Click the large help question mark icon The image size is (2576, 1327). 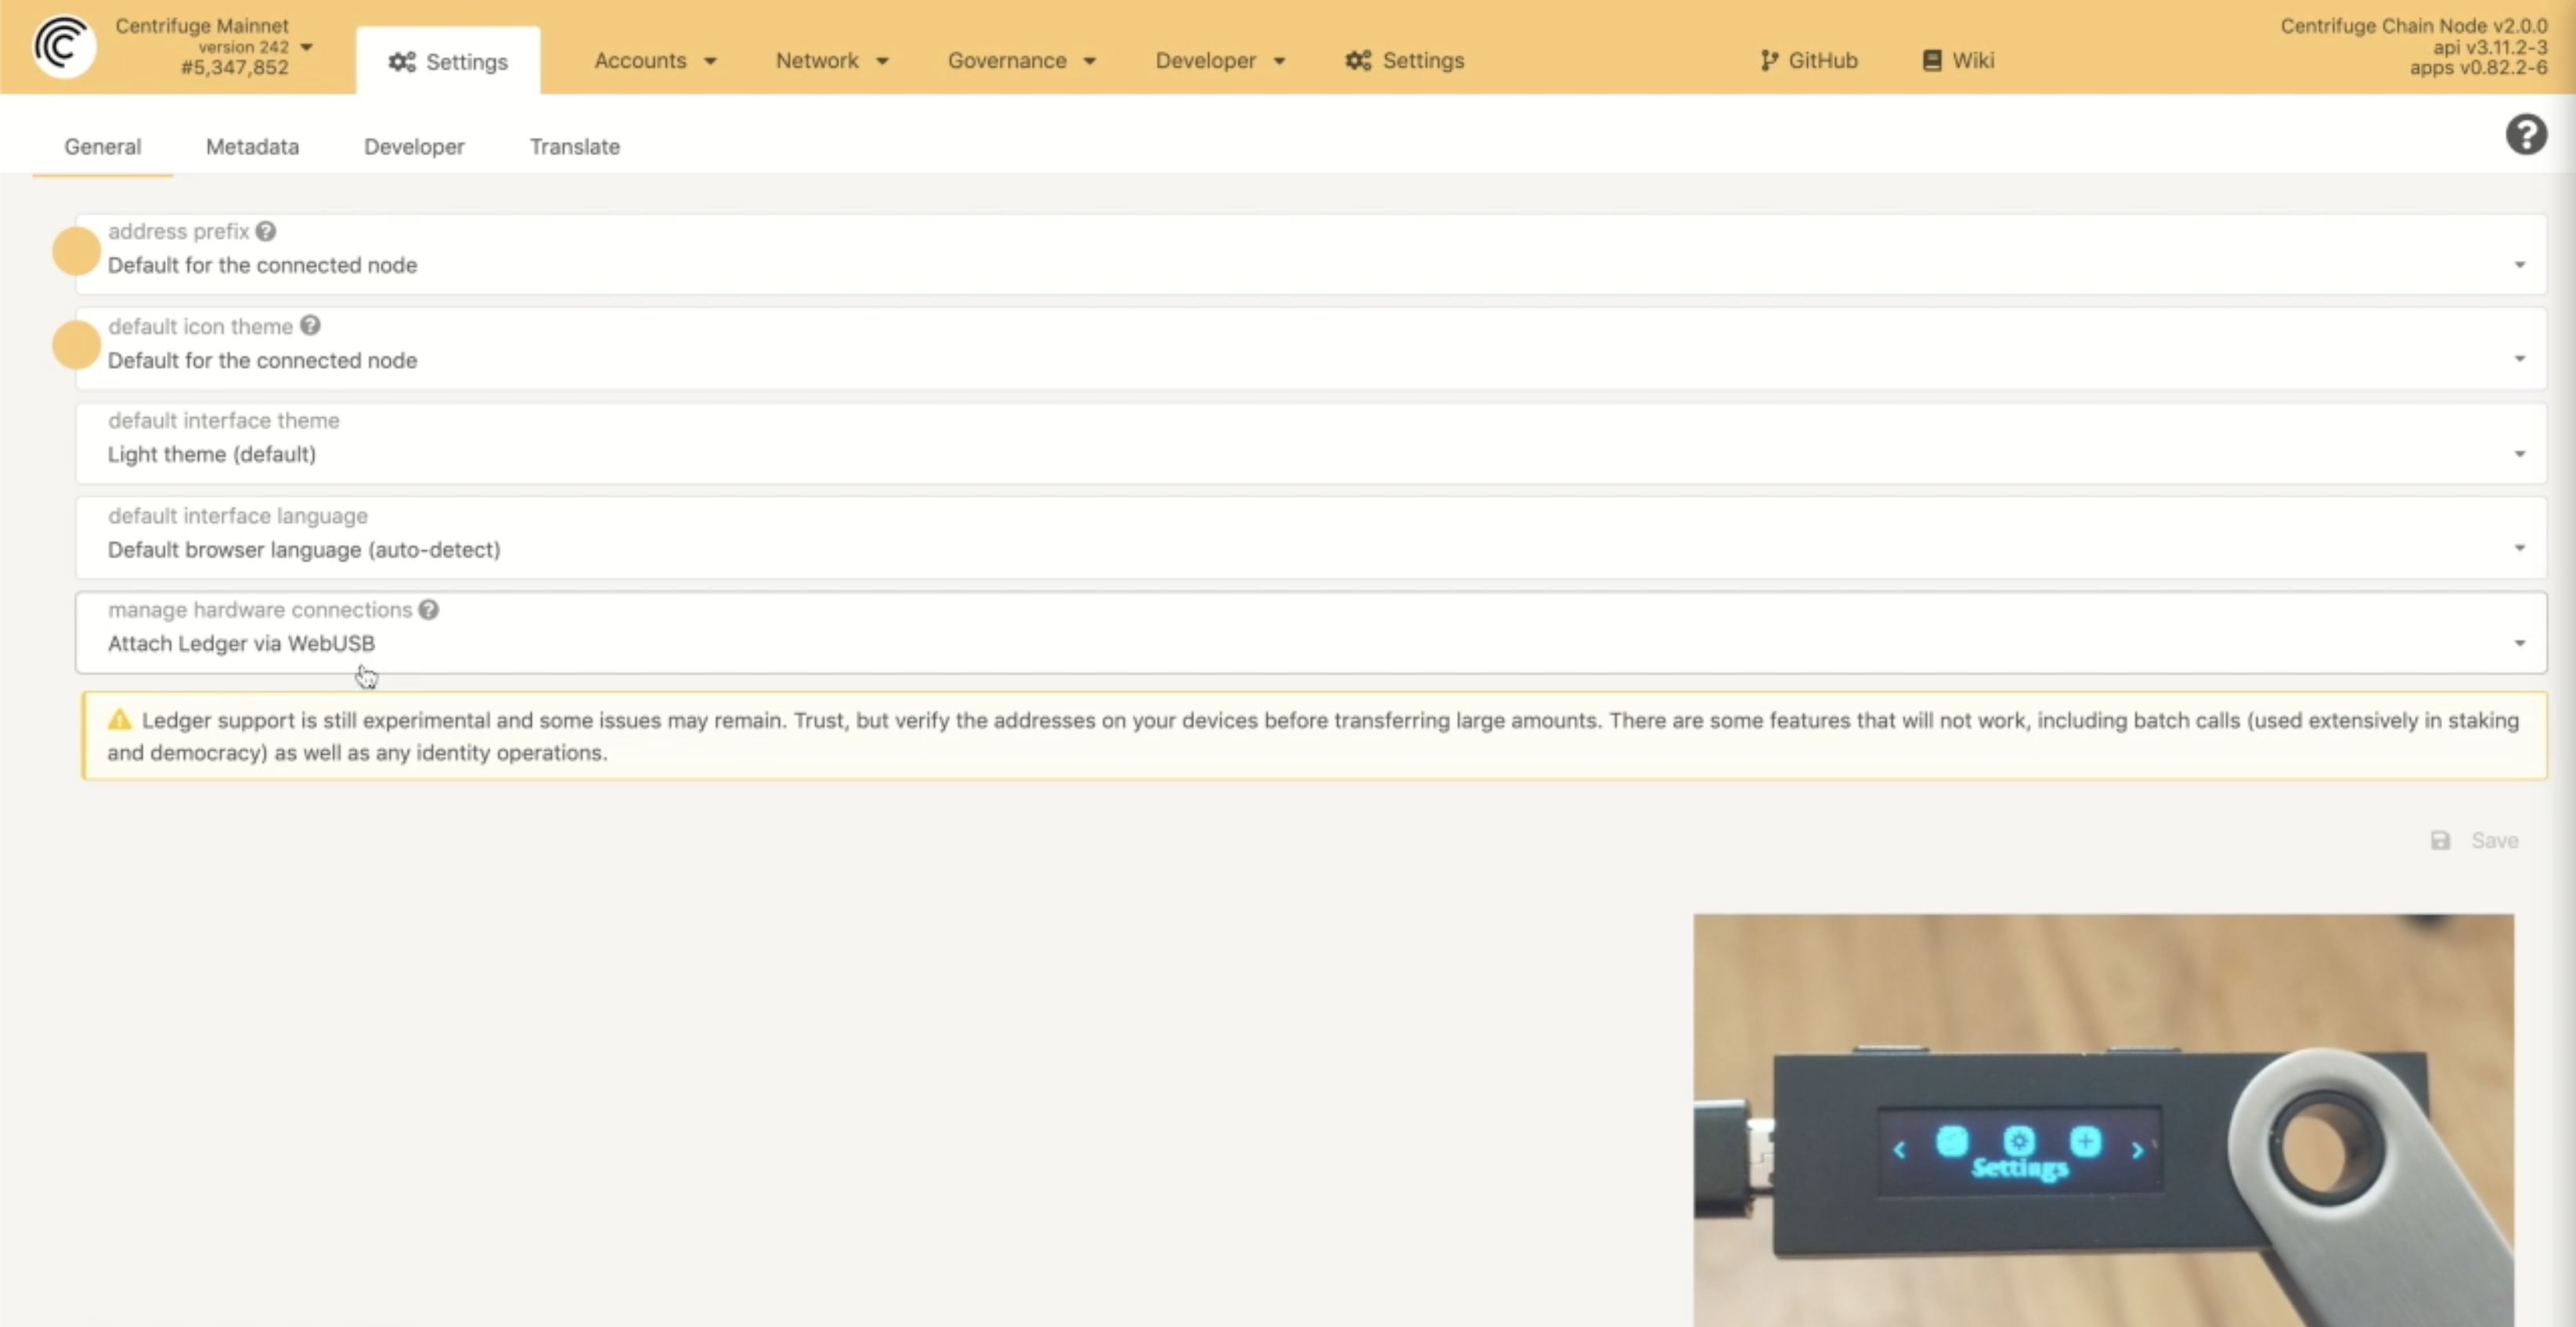2525,134
